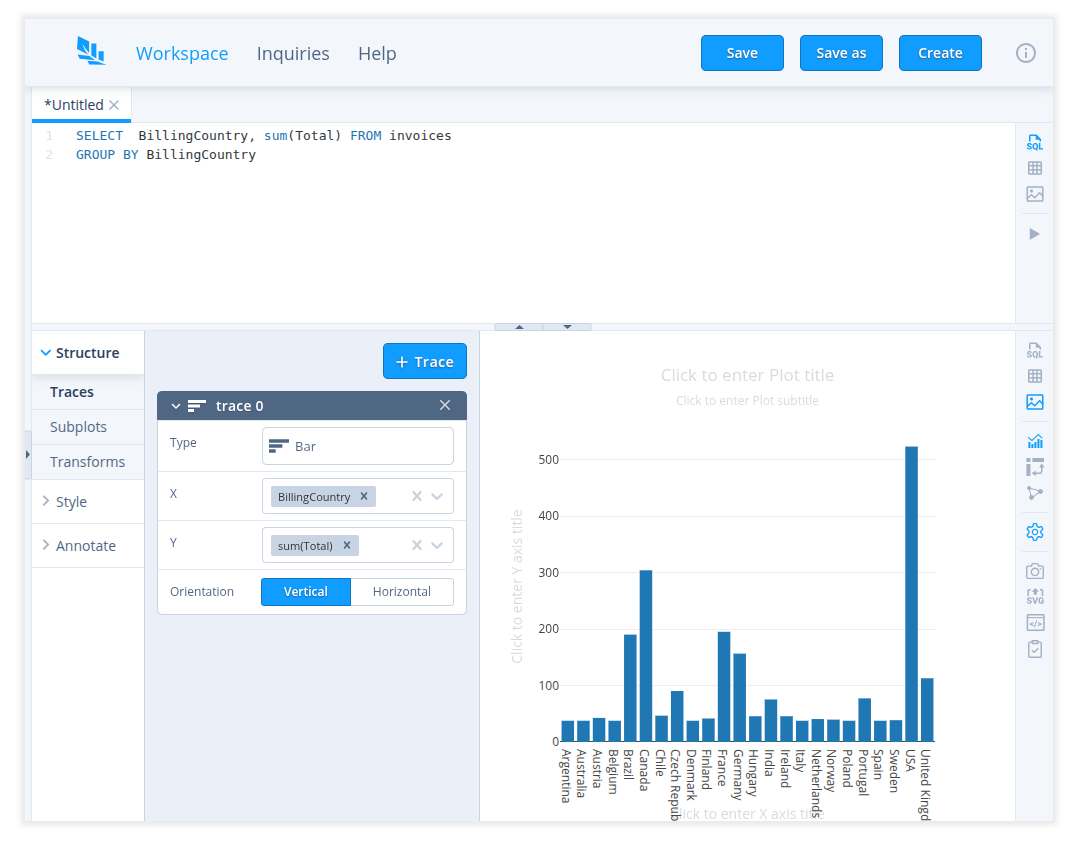Click the Save as button
The height and width of the screenshot is (841, 1078).
pyautogui.click(x=841, y=54)
